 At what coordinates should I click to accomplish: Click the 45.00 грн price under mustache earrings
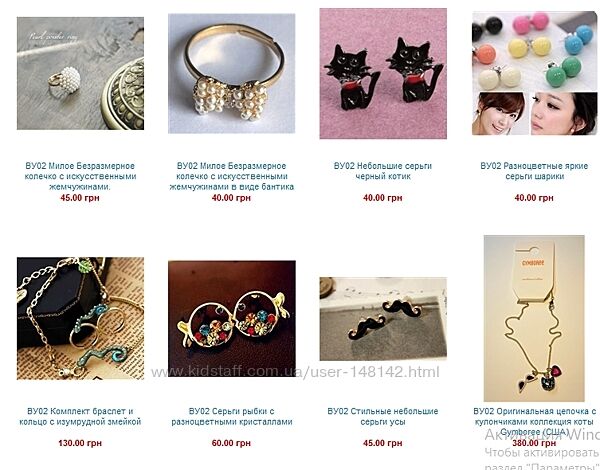click(383, 443)
